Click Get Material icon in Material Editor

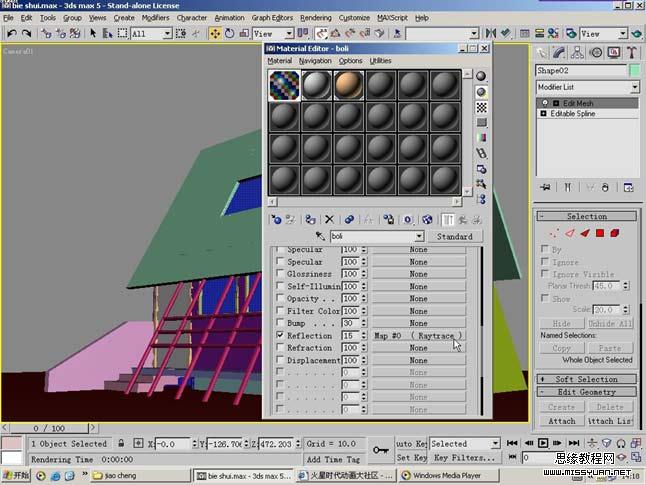click(x=276, y=220)
